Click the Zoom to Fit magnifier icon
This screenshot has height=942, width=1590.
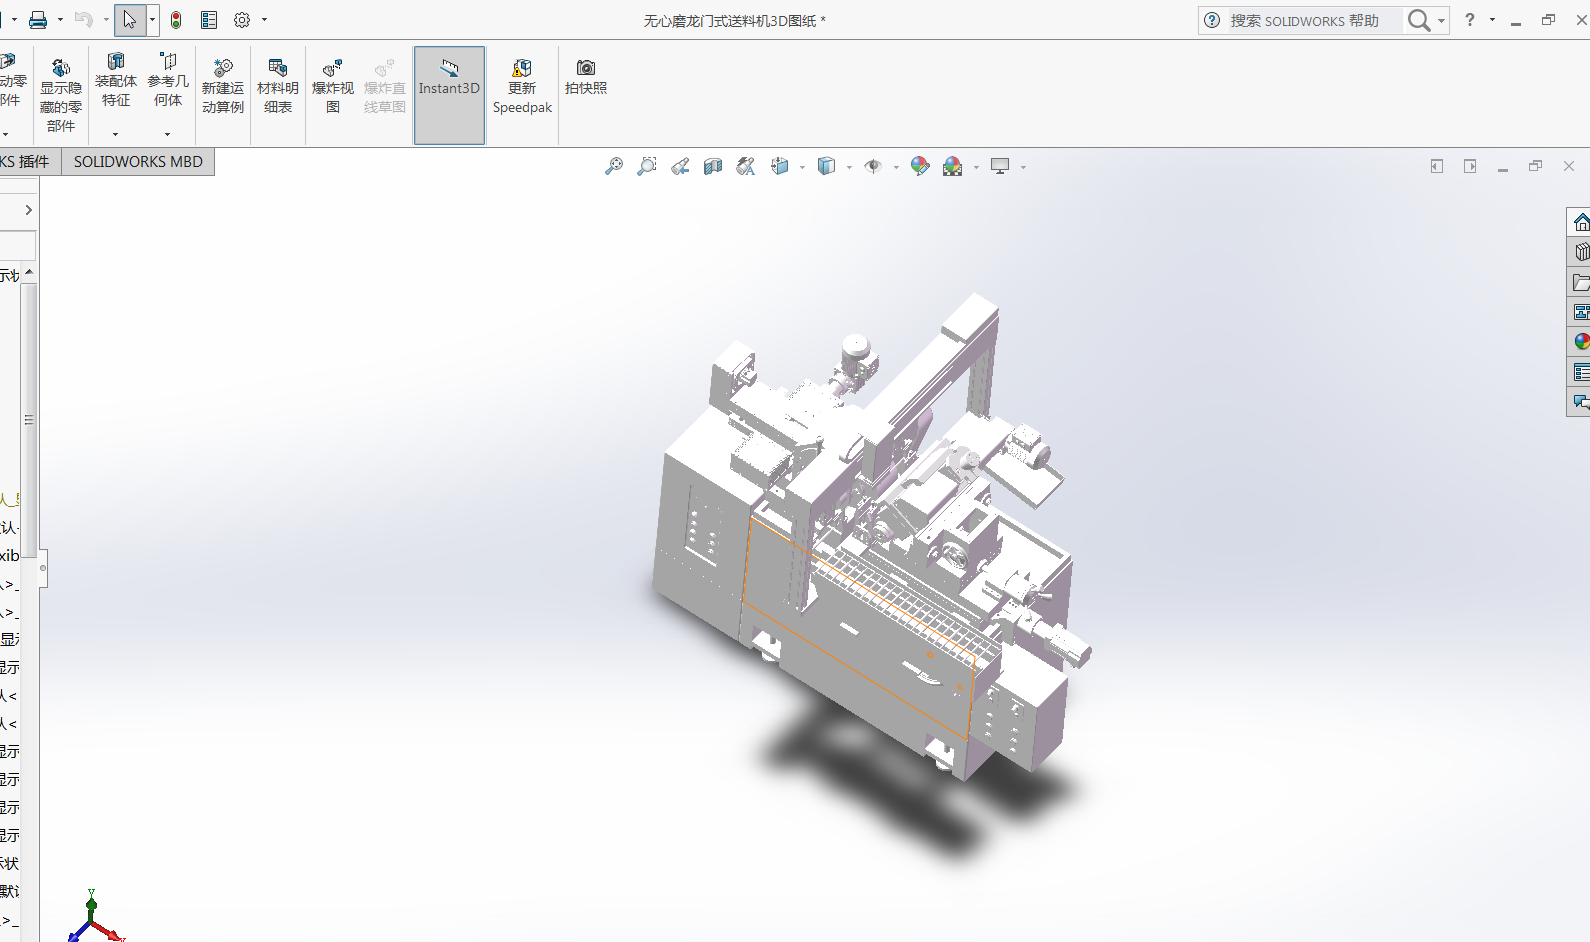tap(614, 166)
